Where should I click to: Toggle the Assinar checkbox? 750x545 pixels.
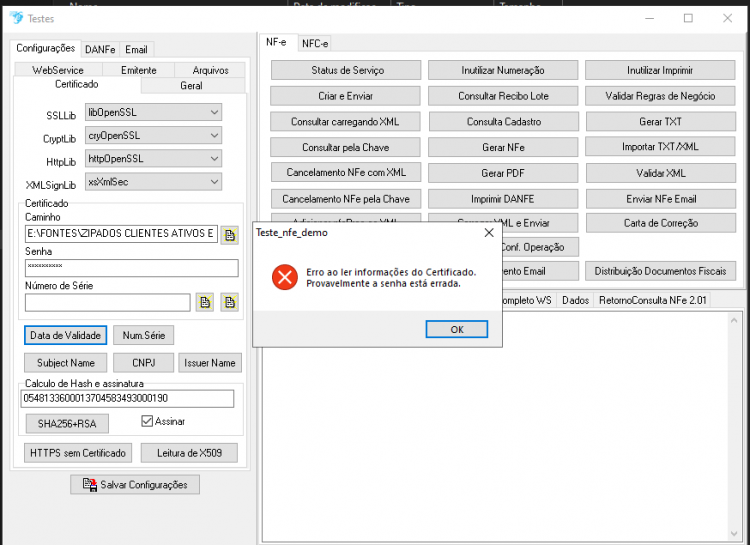click(147, 421)
